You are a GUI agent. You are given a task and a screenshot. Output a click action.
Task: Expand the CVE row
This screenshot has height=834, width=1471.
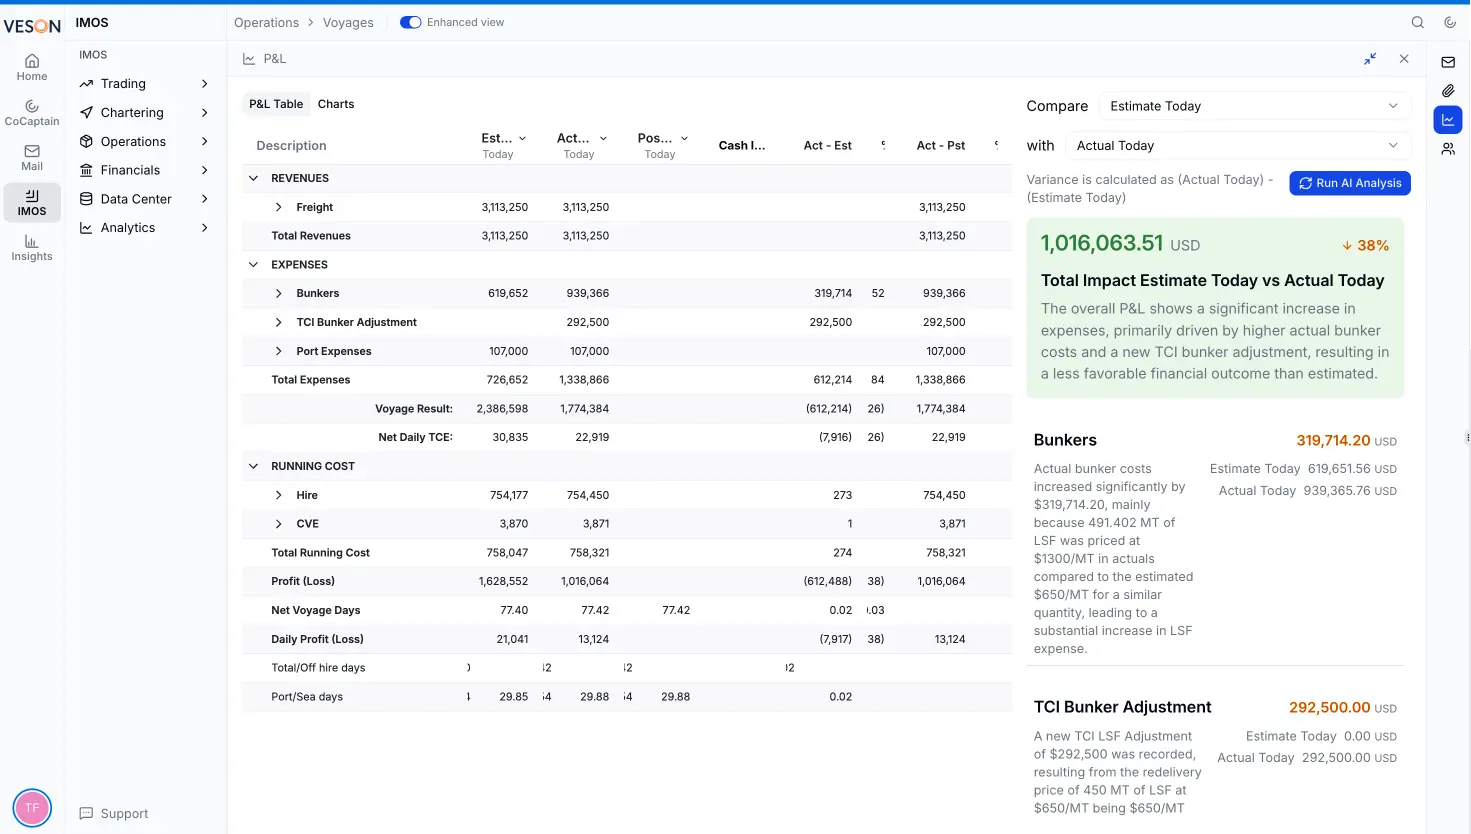(x=278, y=524)
